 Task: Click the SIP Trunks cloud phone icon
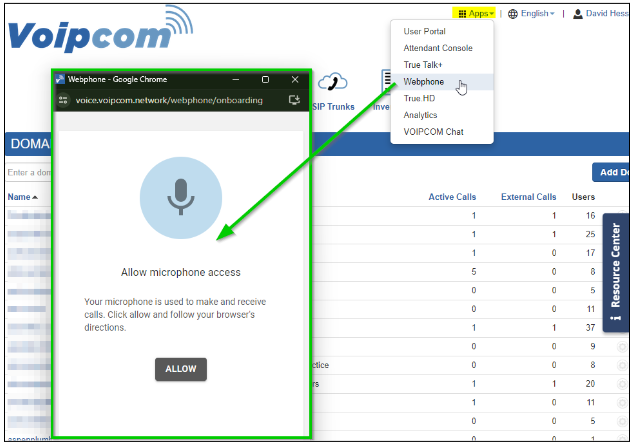pos(333,82)
